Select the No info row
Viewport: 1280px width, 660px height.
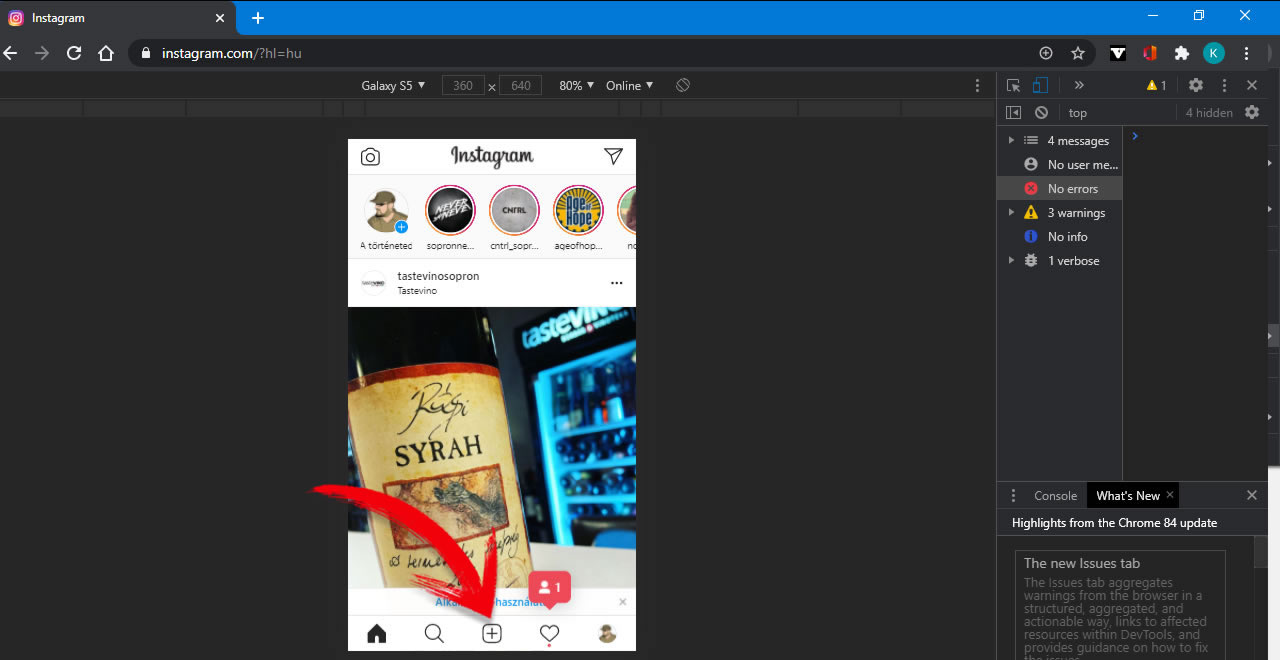1059,237
